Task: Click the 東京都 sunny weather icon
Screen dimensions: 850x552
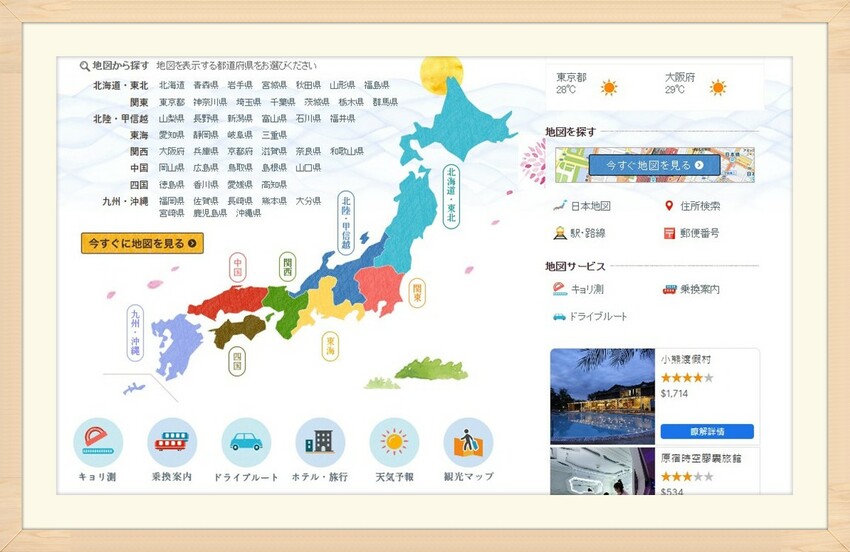Action: pyautogui.click(x=609, y=88)
